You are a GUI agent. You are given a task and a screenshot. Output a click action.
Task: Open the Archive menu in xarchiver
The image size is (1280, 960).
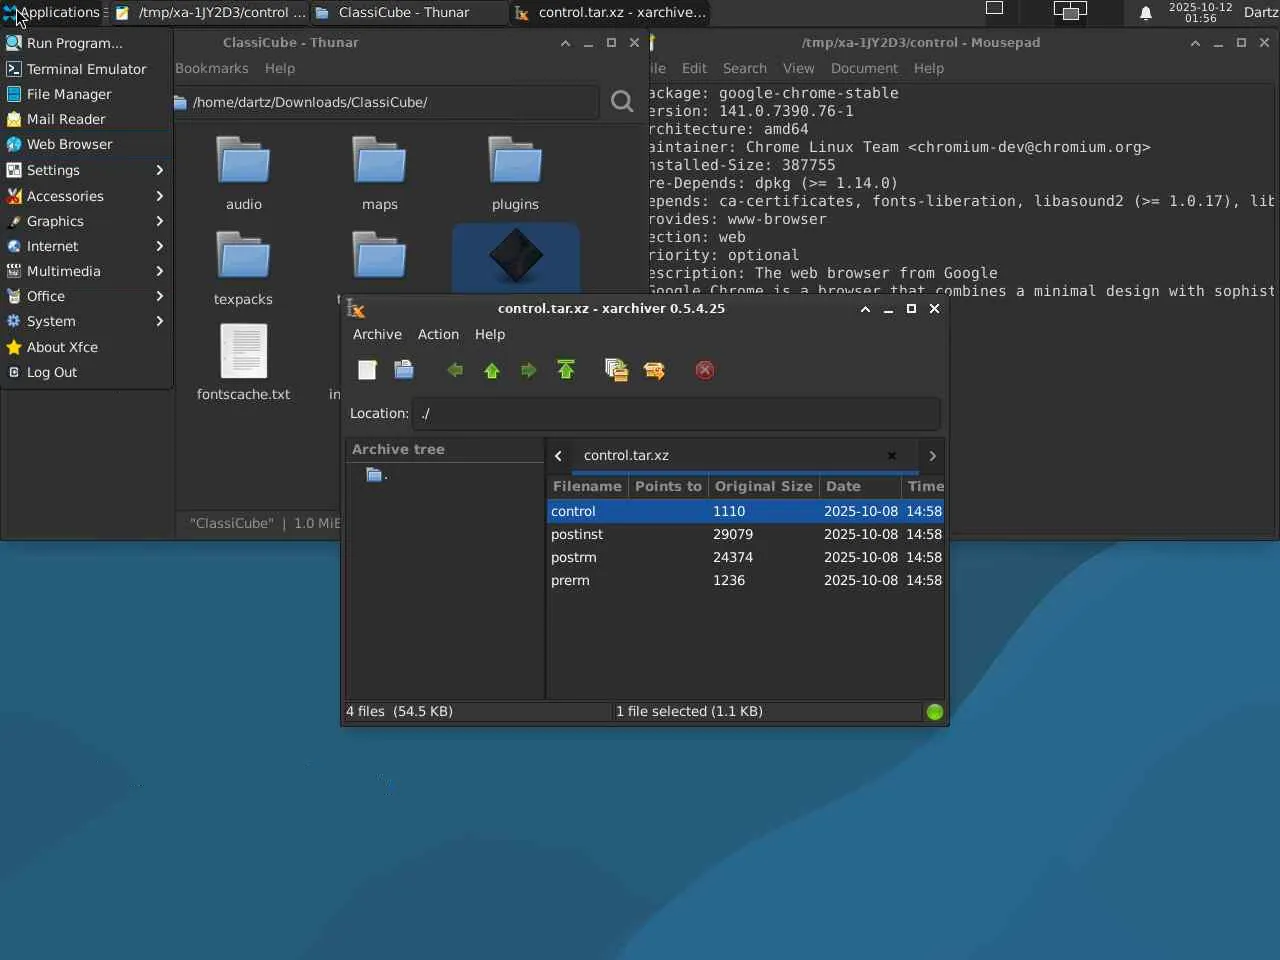pos(377,334)
